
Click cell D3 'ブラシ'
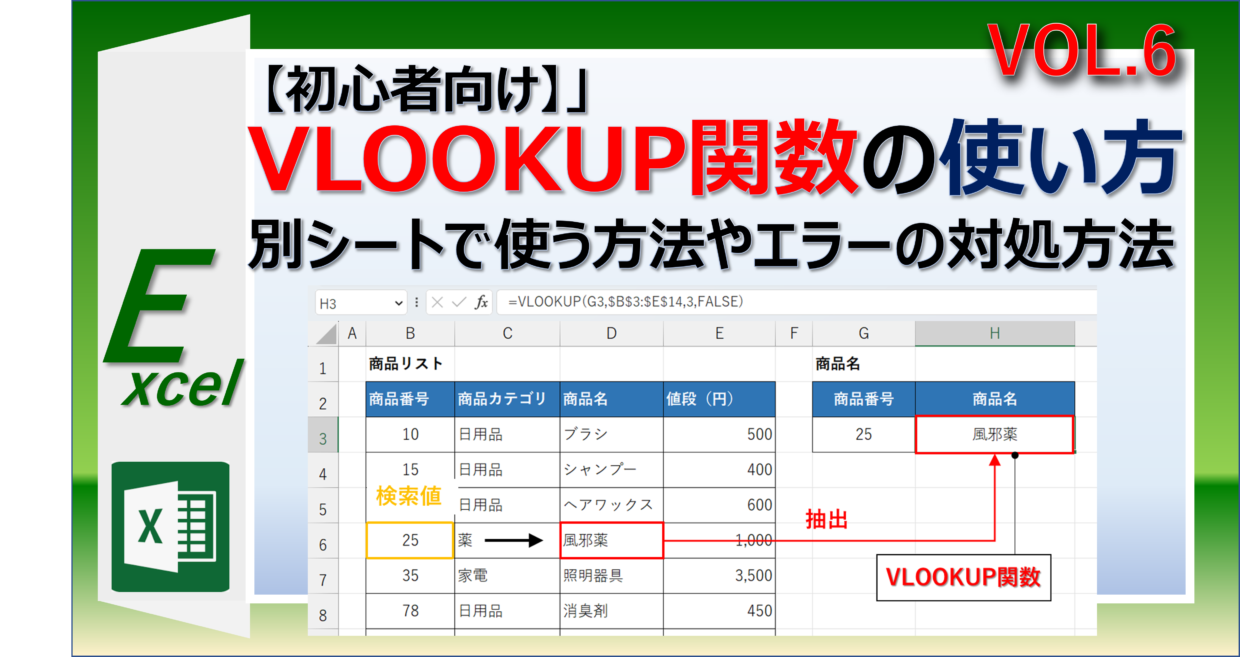pyautogui.click(x=611, y=434)
